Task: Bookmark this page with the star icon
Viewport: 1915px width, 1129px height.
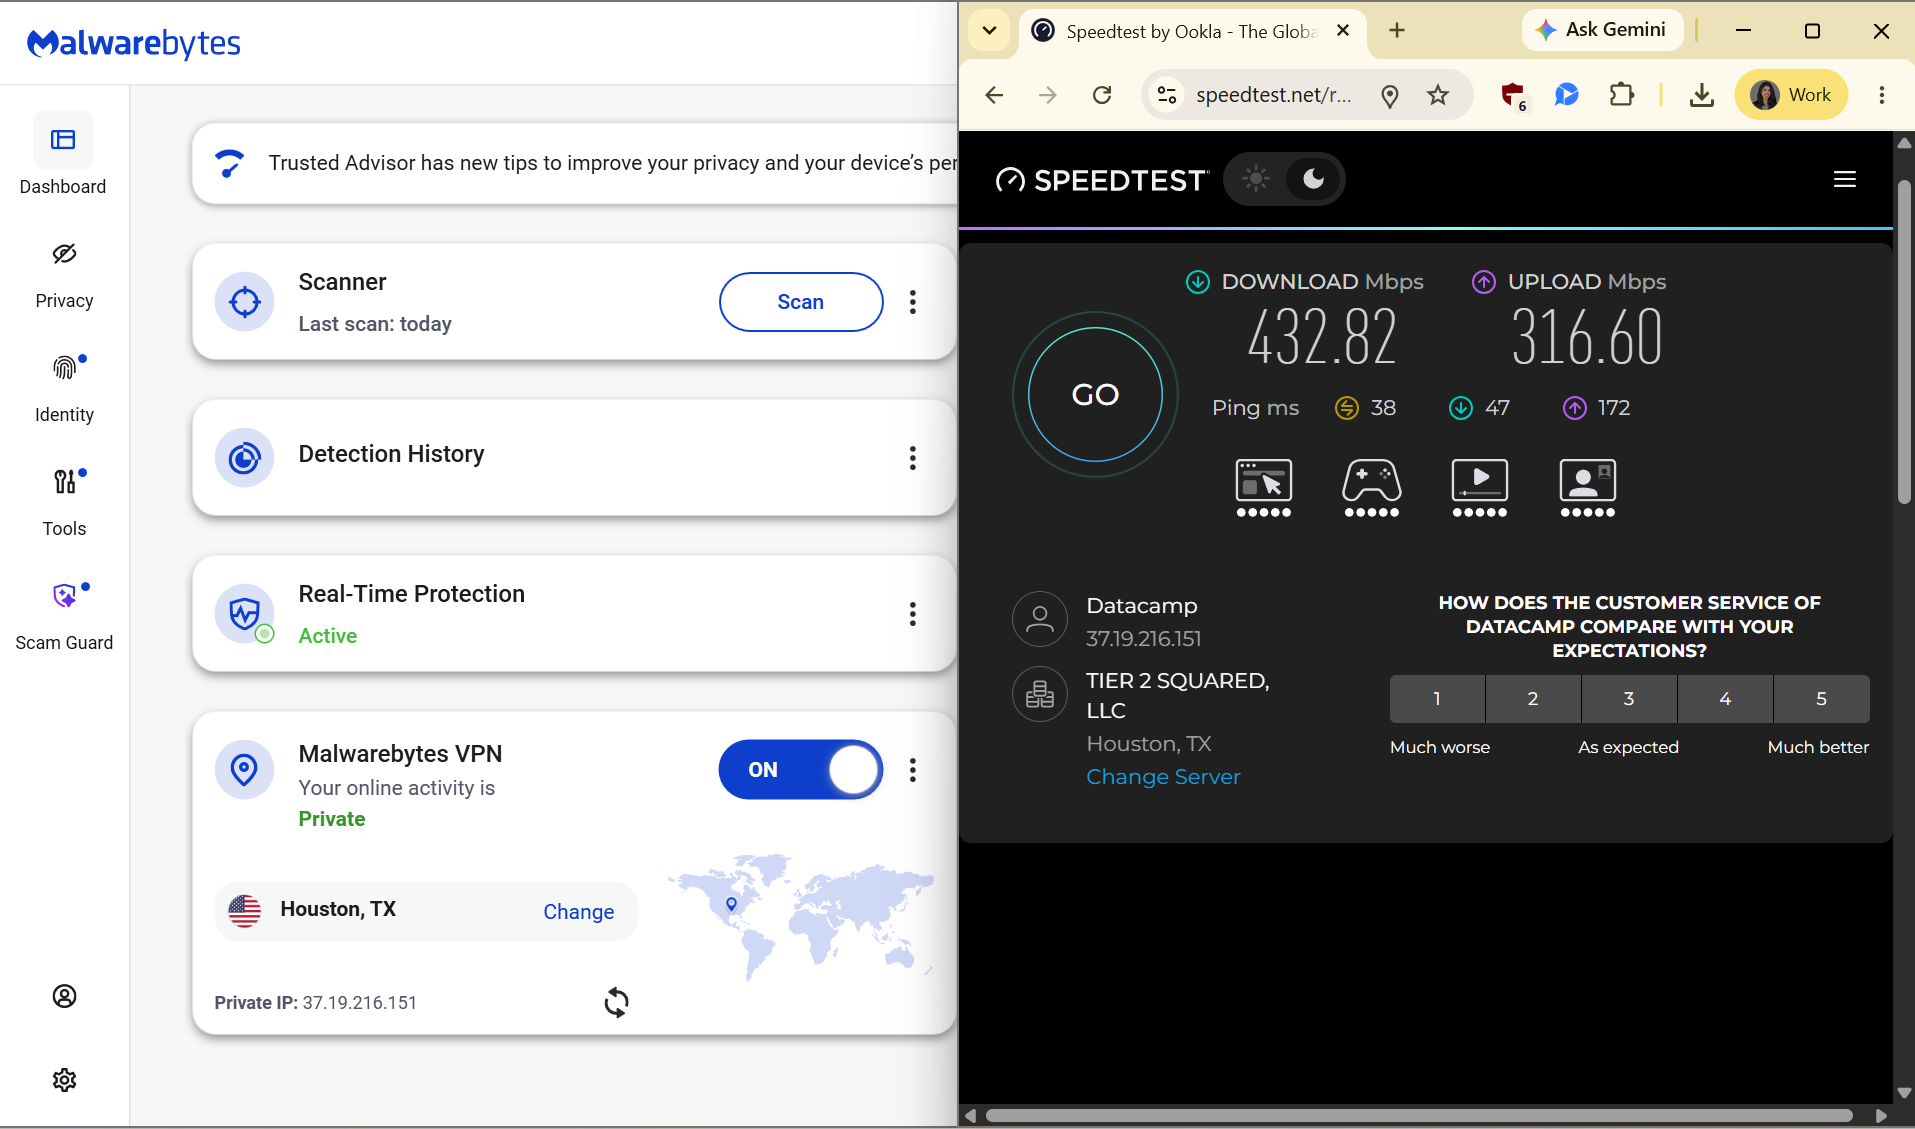Action: pyautogui.click(x=1438, y=95)
